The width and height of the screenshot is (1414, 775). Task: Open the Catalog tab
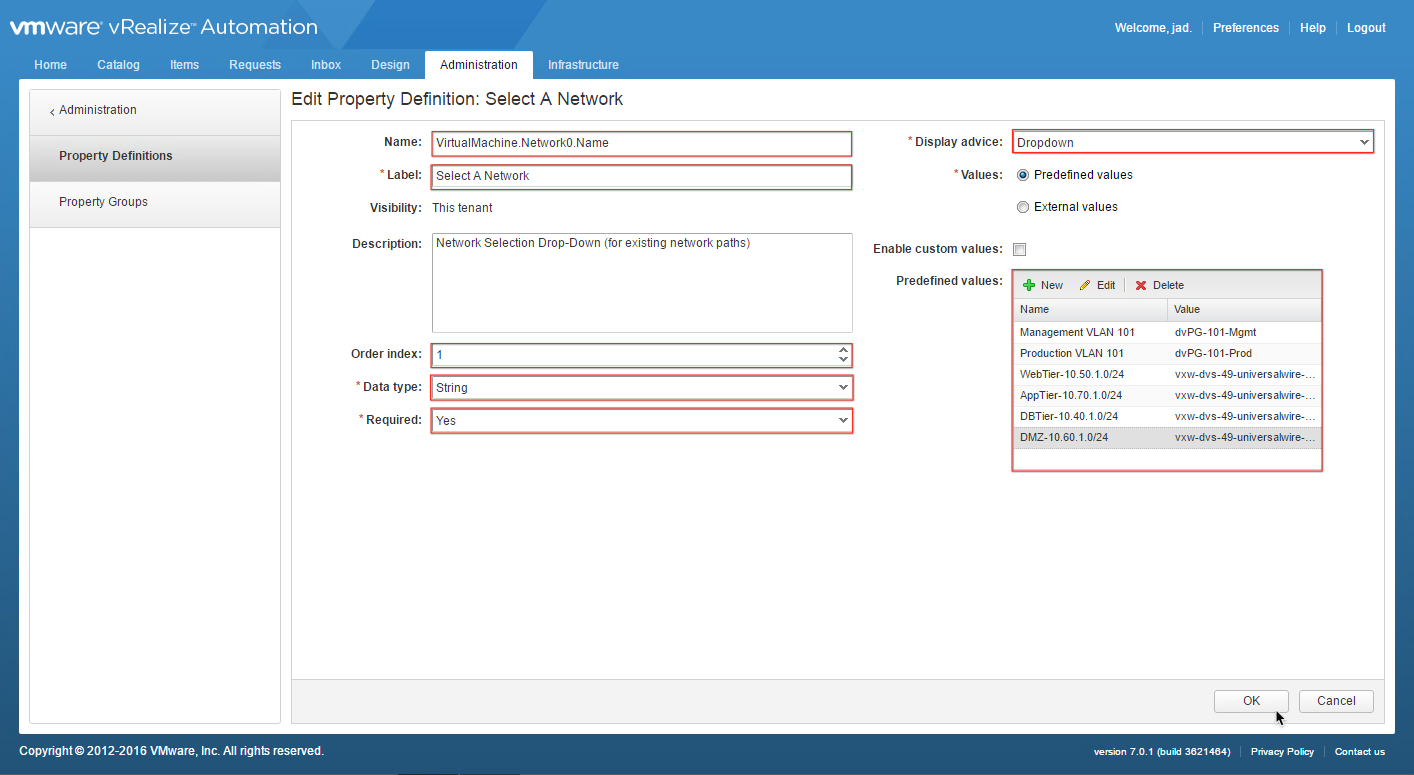click(119, 65)
